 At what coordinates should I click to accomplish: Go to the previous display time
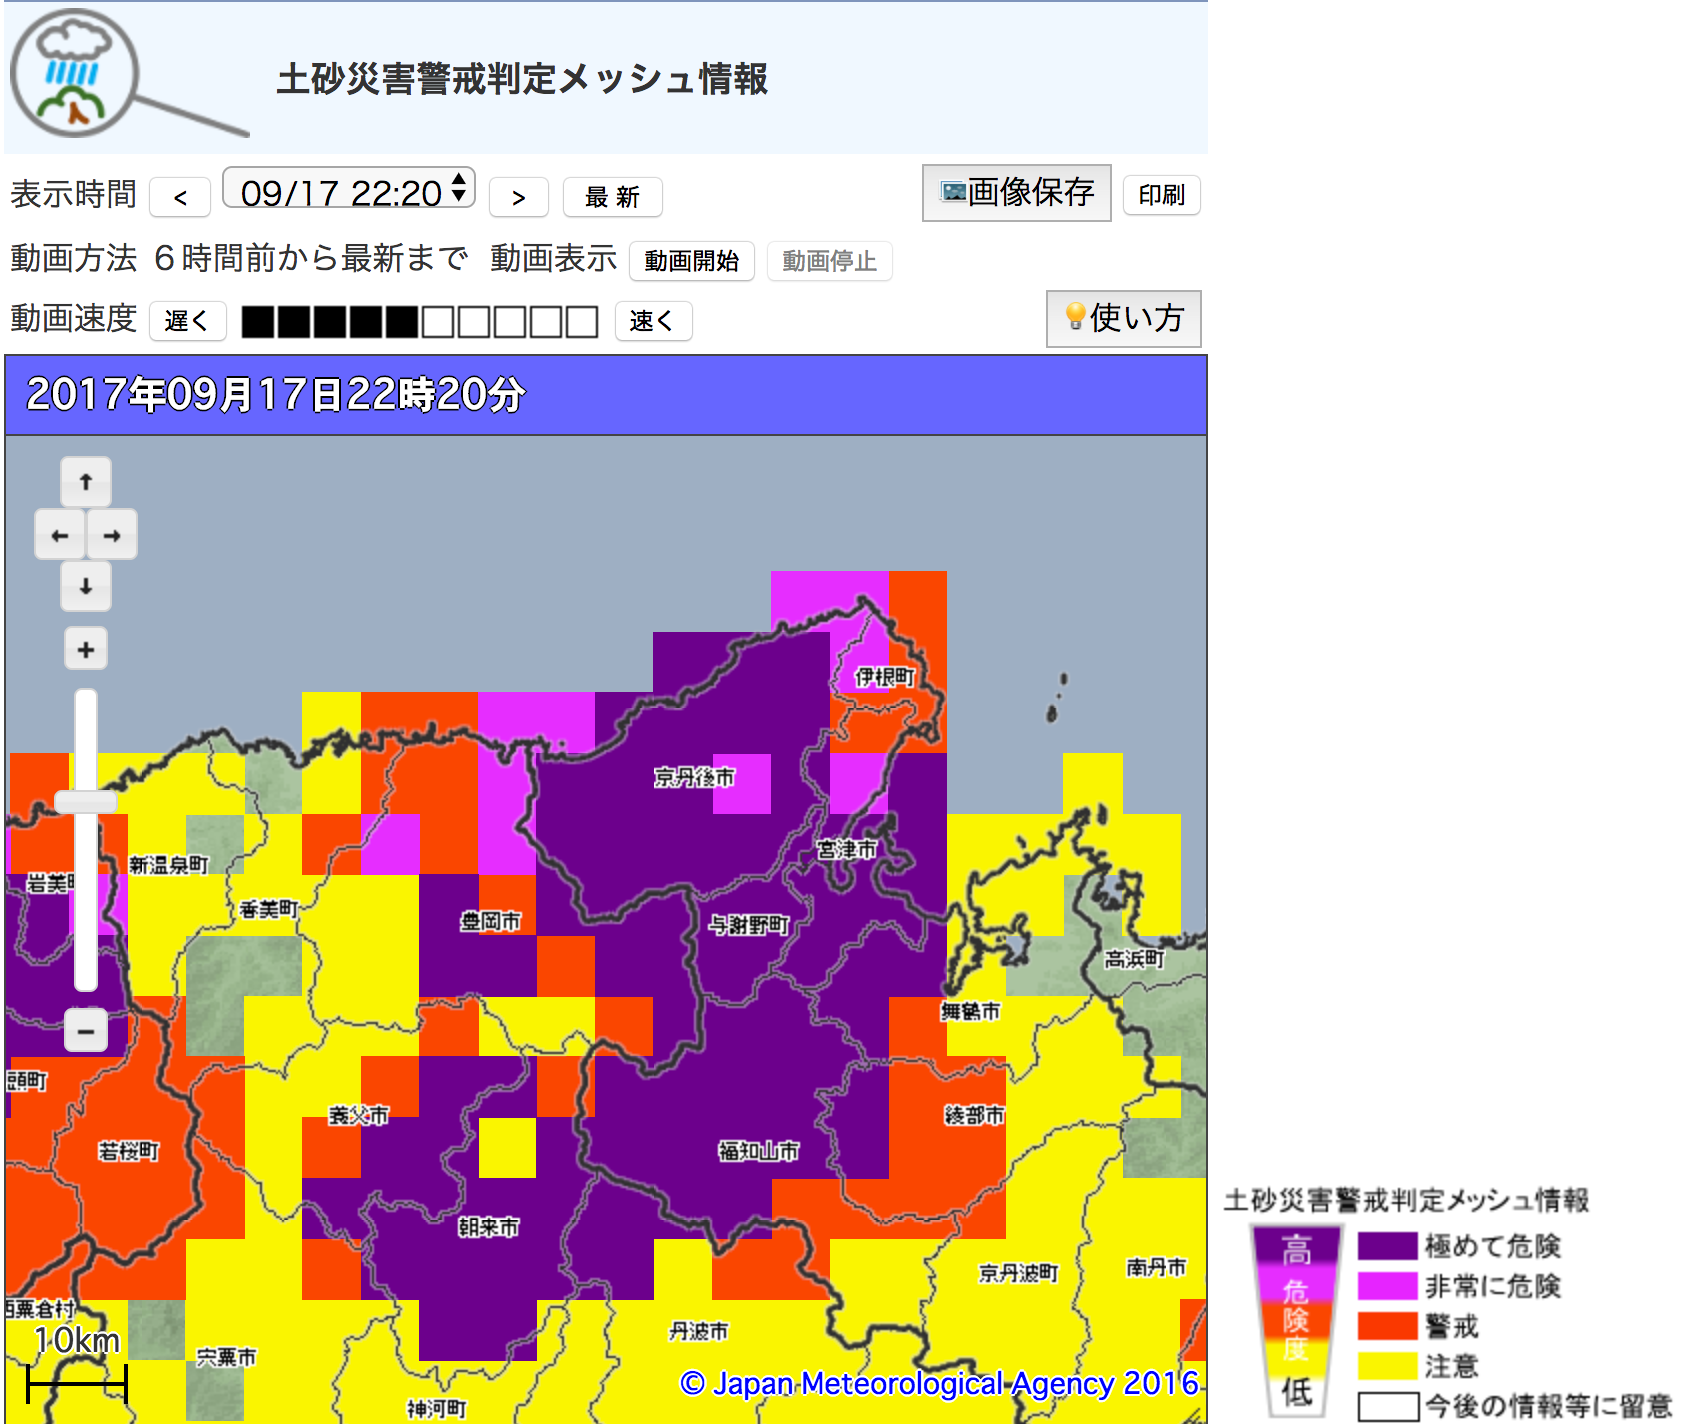(x=180, y=197)
